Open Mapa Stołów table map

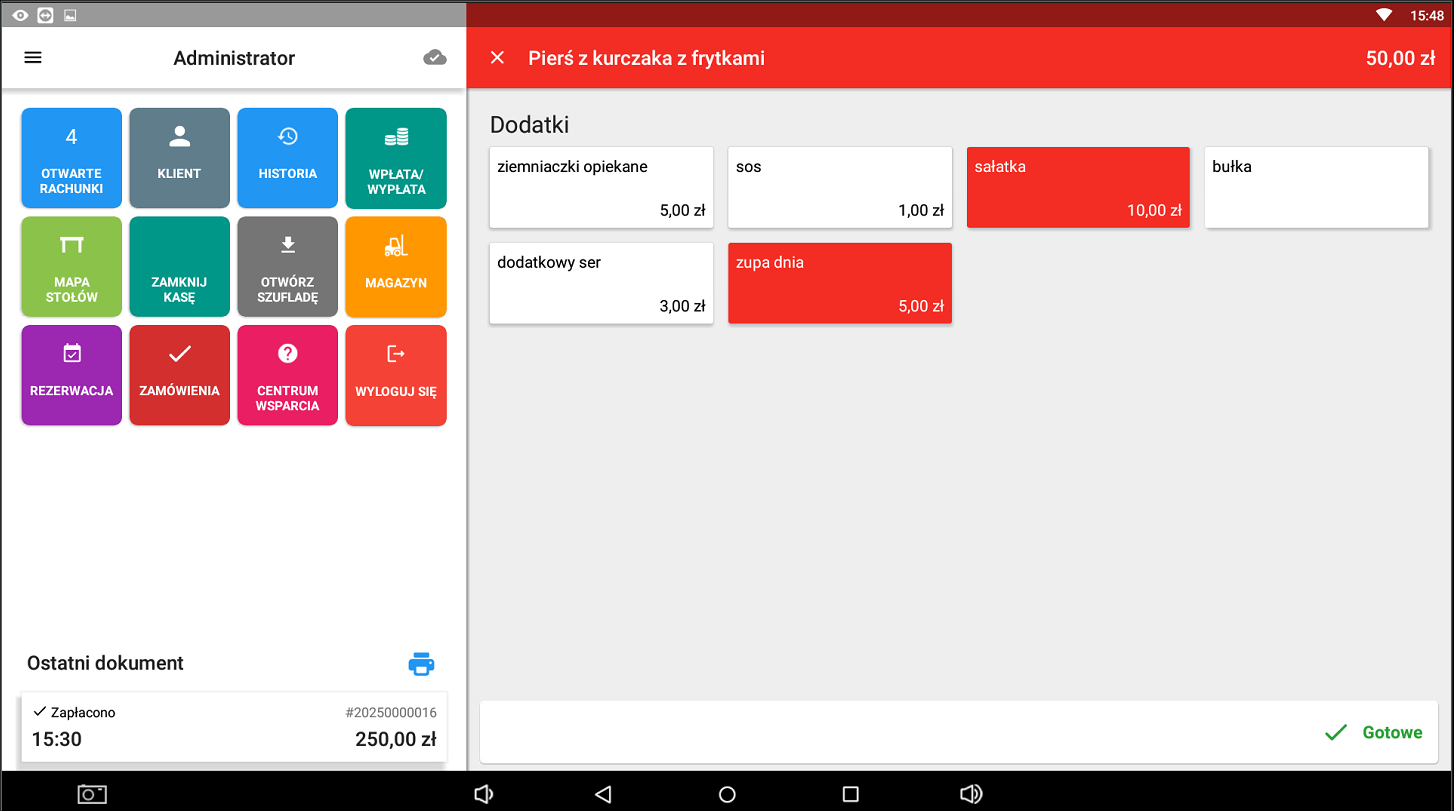pos(72,267)
